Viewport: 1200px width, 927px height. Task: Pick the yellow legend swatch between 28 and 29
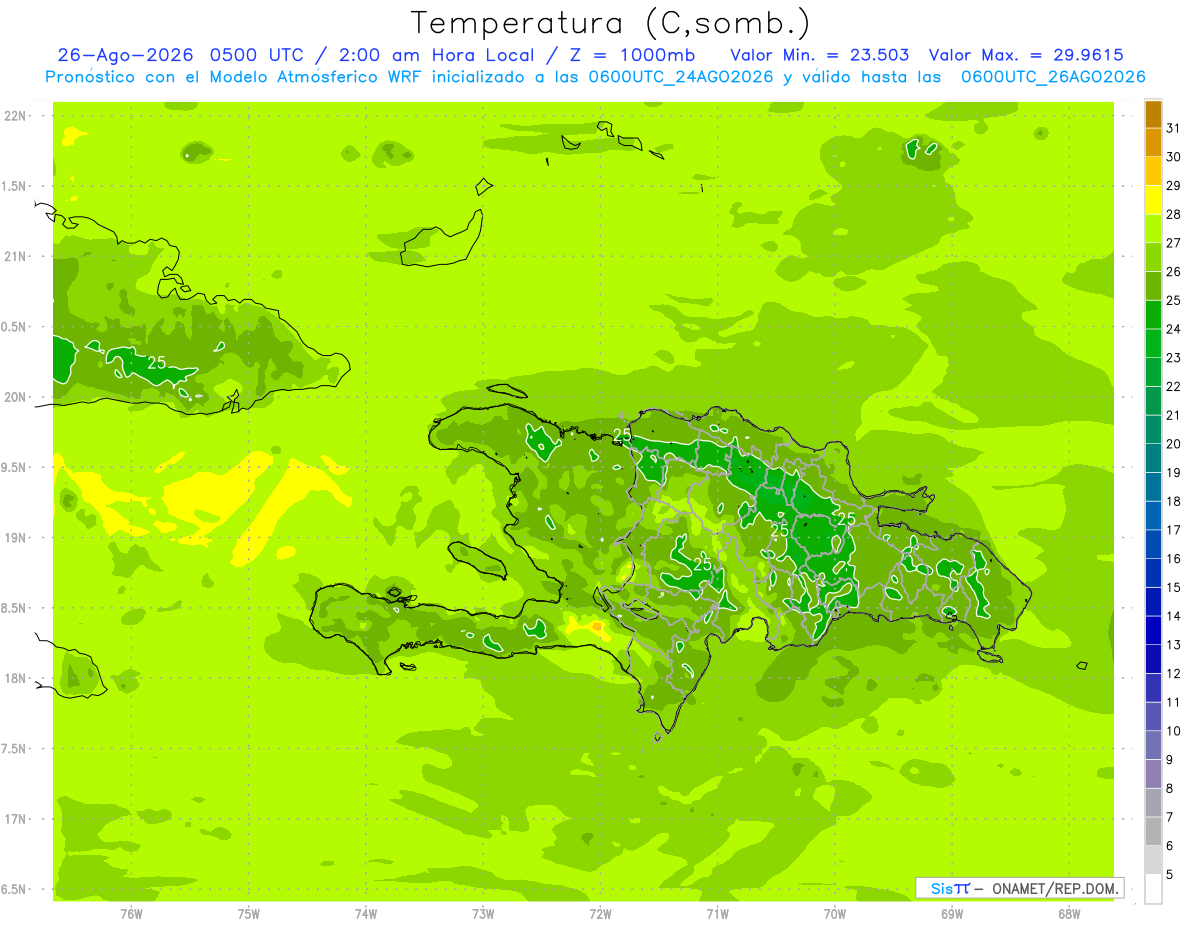1153,200
